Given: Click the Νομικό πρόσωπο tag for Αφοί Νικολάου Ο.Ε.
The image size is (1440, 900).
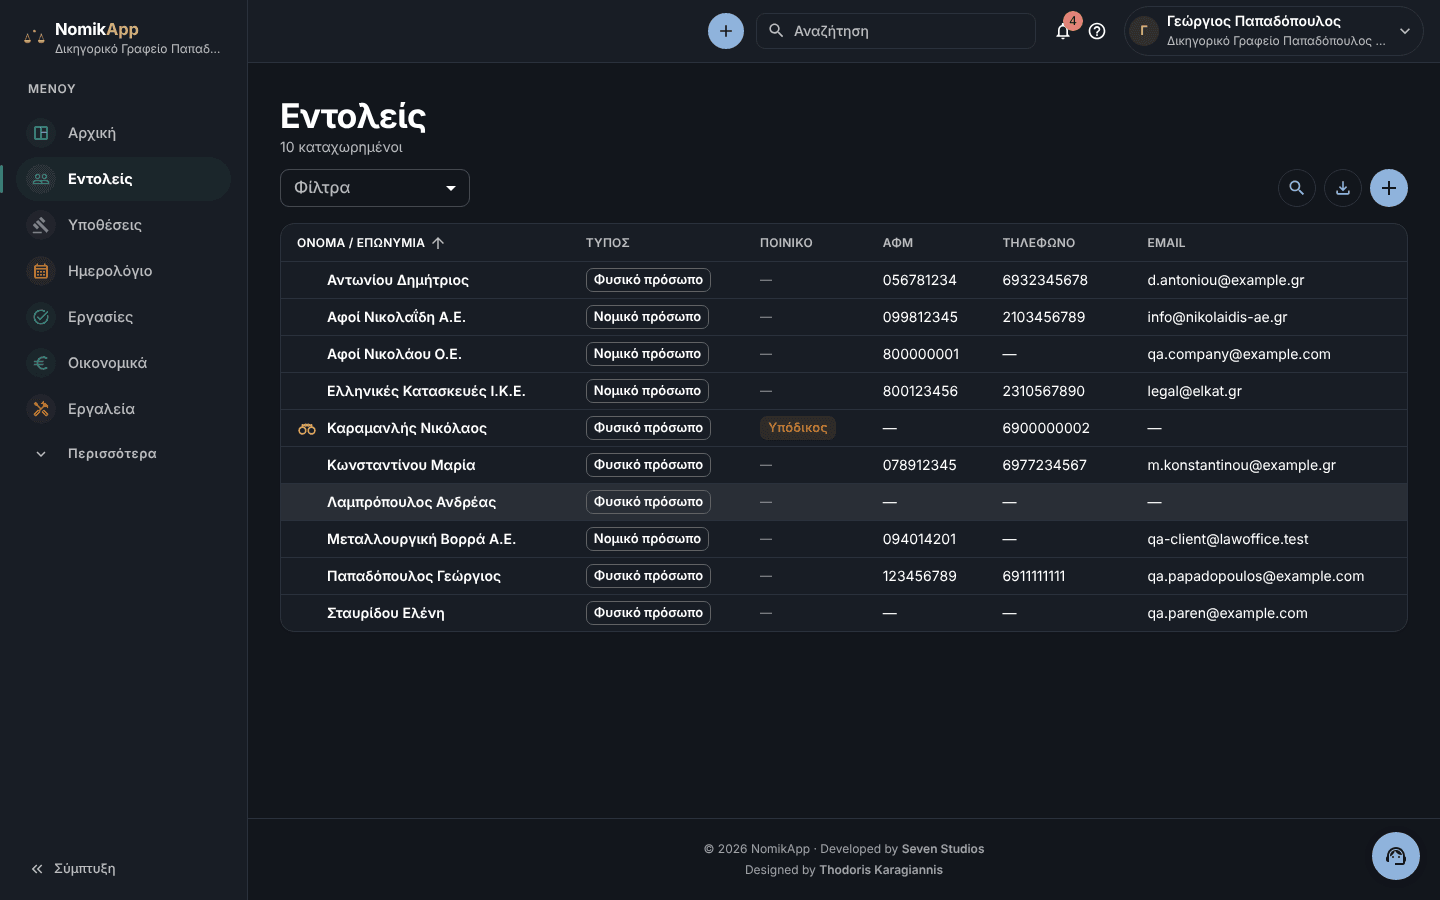Looking at the screenshot, I should point(647,354).
